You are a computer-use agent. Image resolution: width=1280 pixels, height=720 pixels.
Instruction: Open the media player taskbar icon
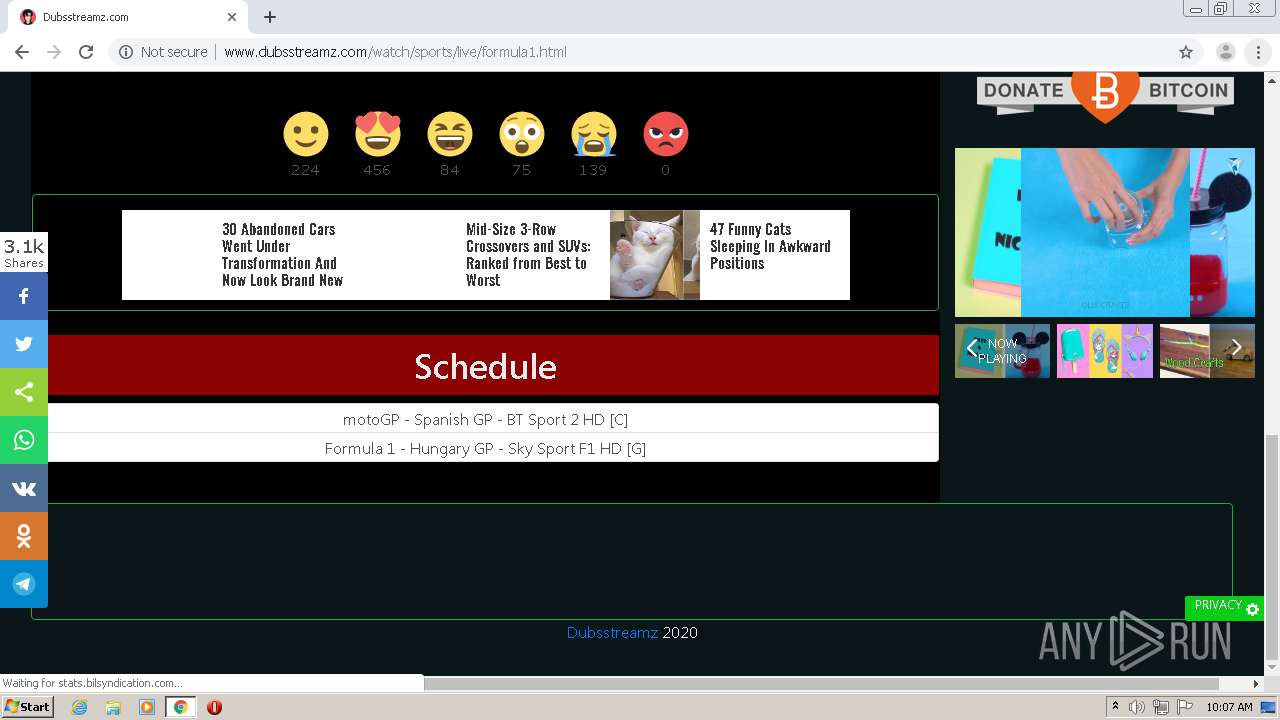click(x=147, y=707)
